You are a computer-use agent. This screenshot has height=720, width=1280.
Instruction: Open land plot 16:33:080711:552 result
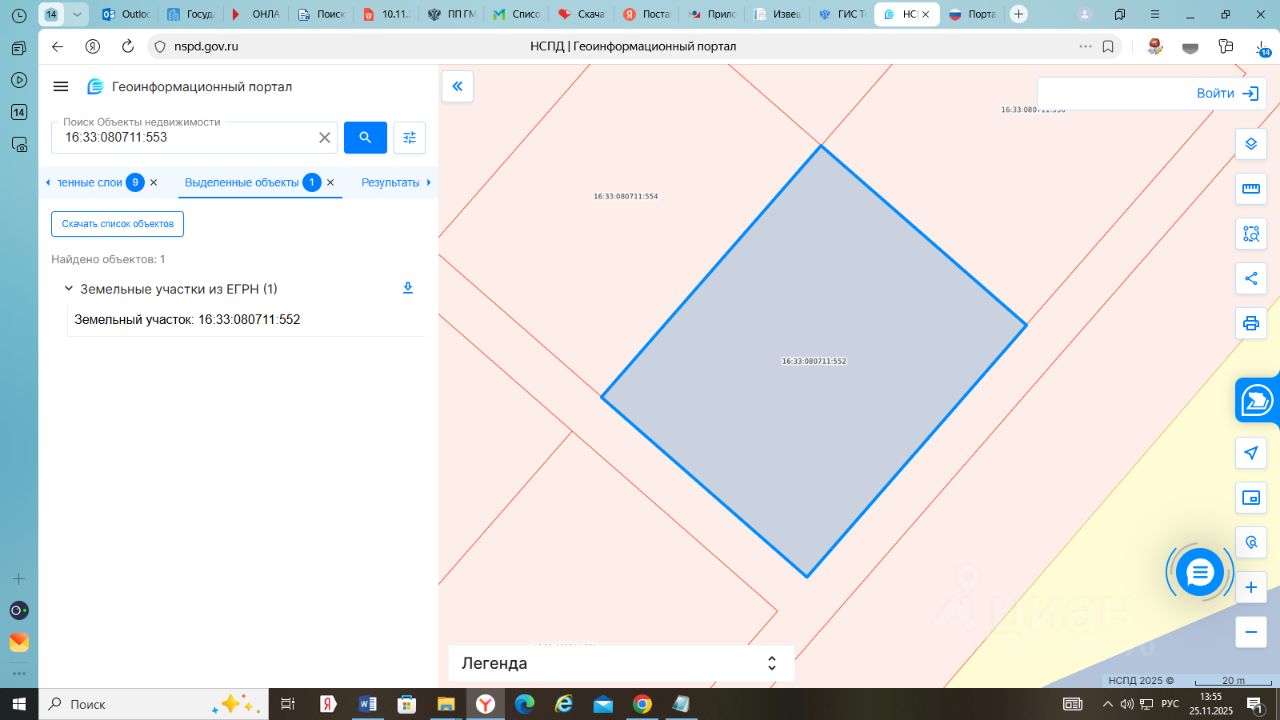[187, 320]
